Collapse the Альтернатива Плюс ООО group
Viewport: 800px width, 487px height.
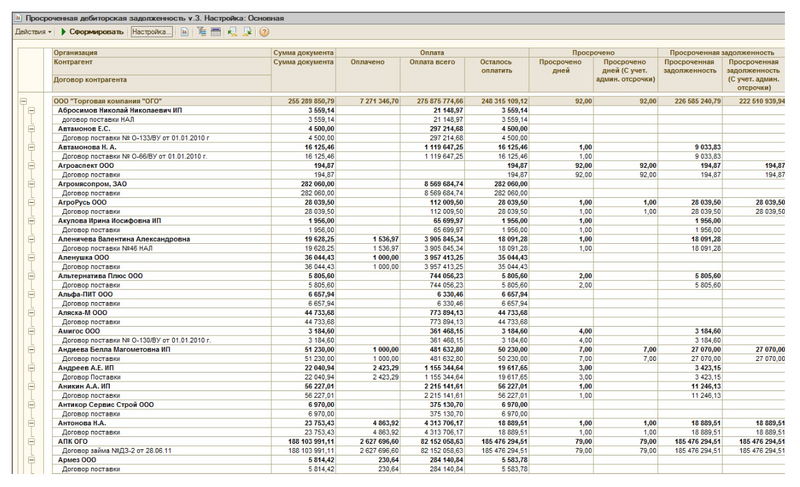(x=32, y=276)
